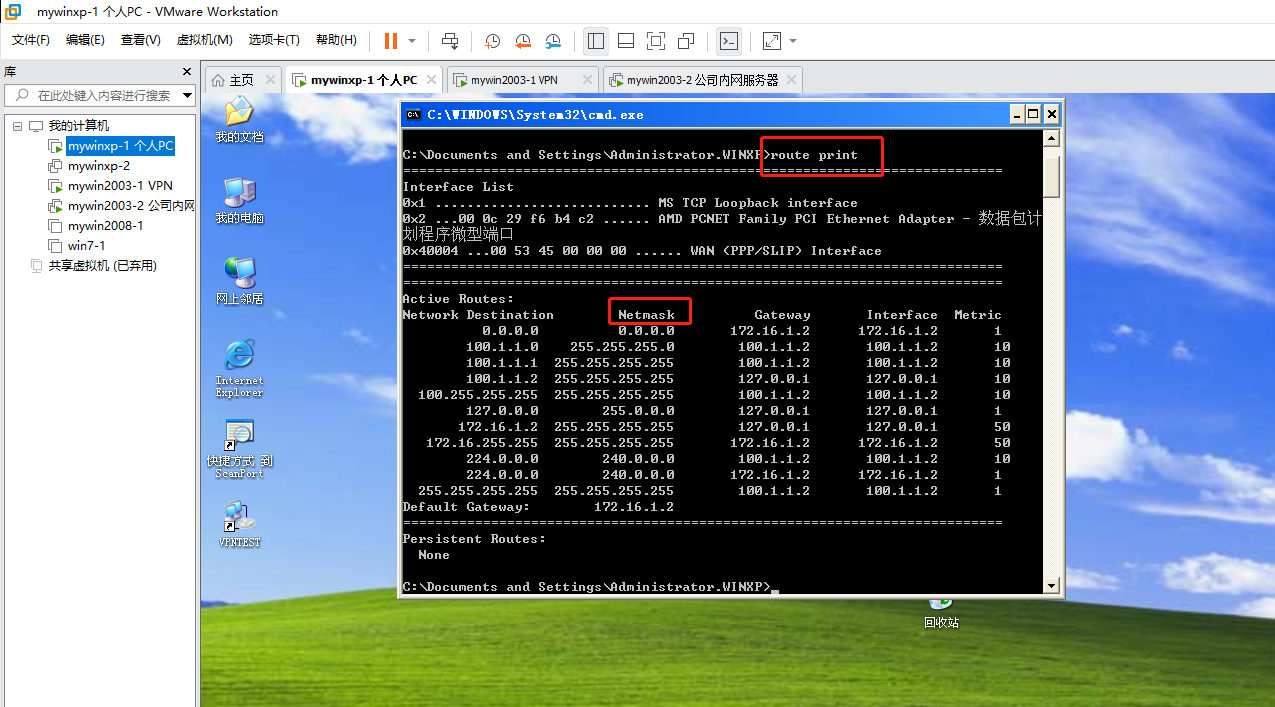Switch to Unity mode icon
The image size is (1275, 707).
[x=686, y=41]
